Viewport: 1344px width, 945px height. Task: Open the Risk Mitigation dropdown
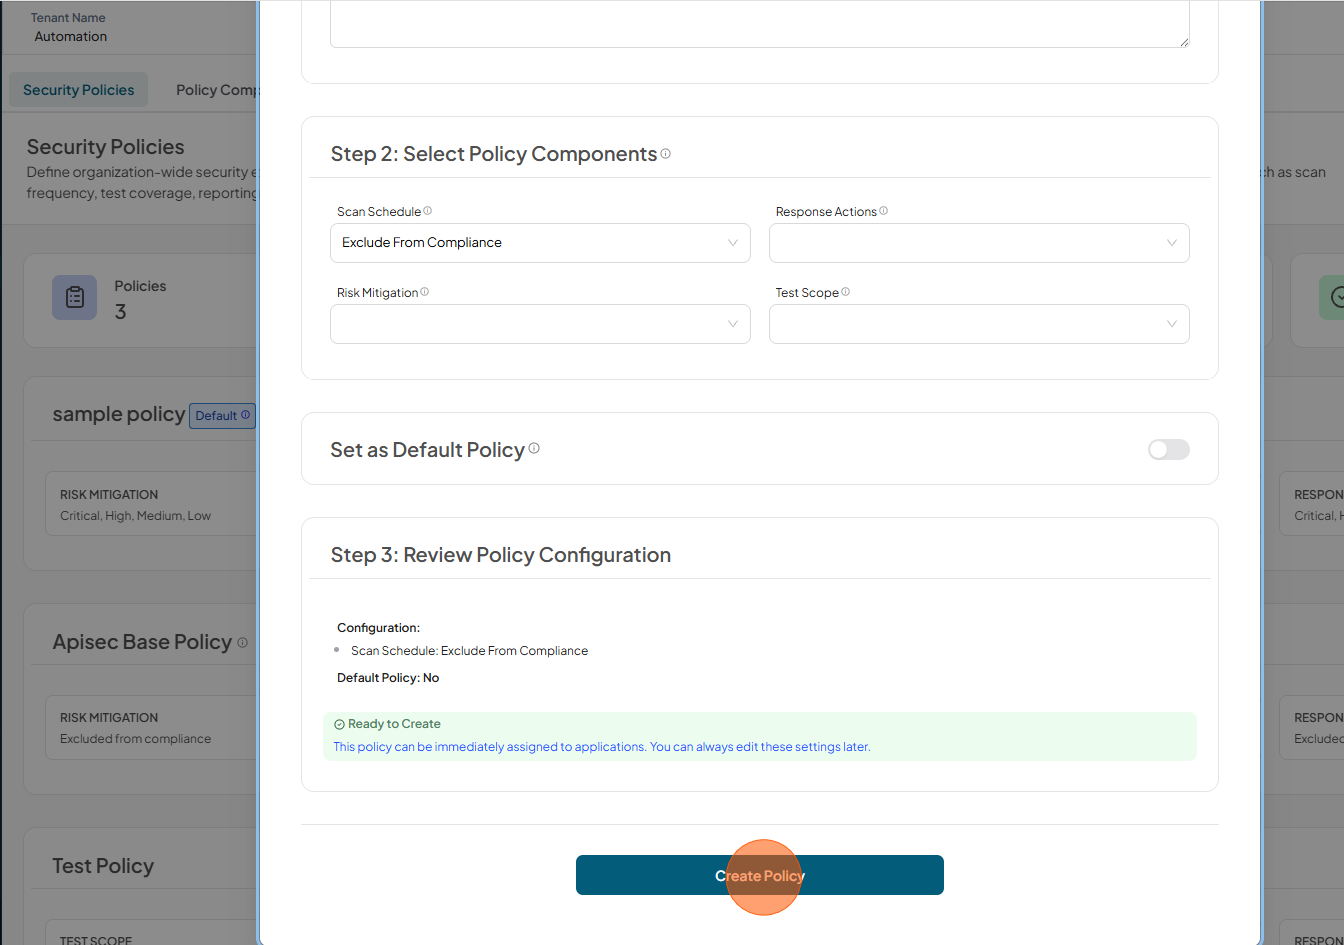tap(540, 324)
